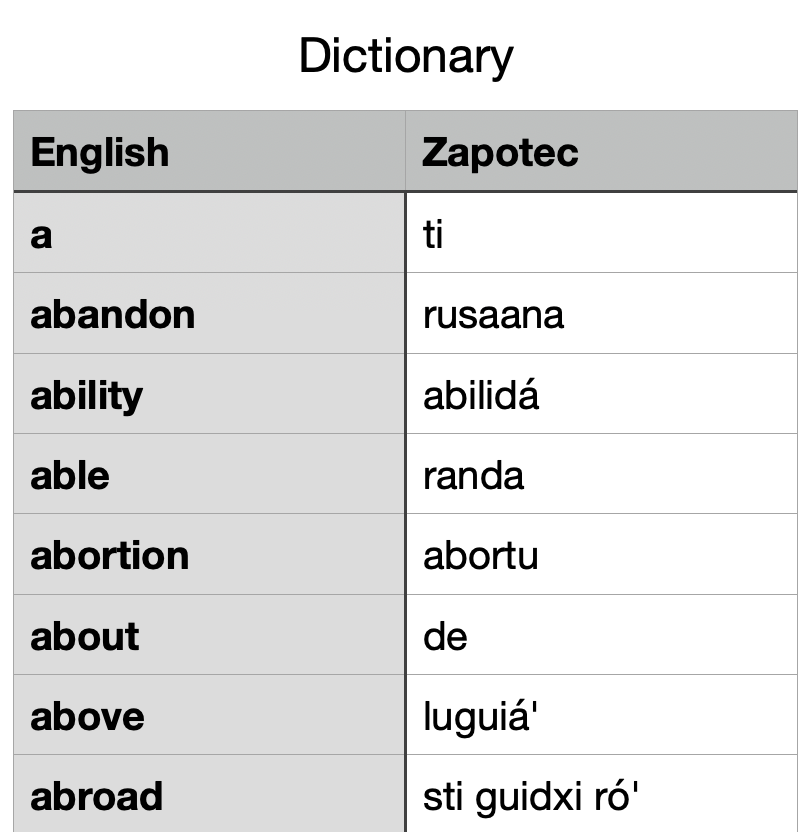
Task: Select the 'abilidá' Zapotec cell
Action: [x=481, y=395]
